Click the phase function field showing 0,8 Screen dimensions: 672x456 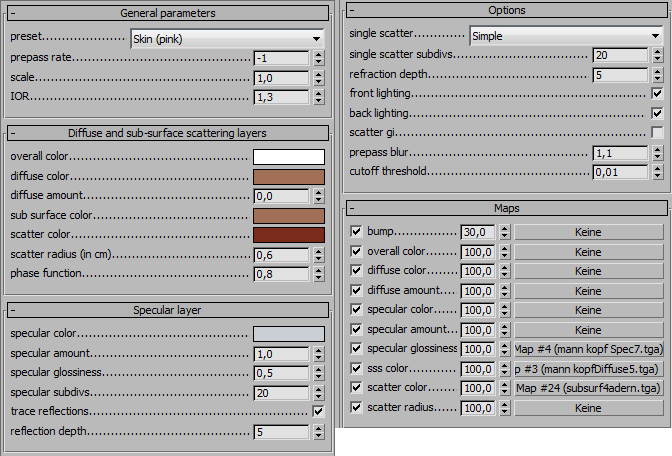point(282,274)
